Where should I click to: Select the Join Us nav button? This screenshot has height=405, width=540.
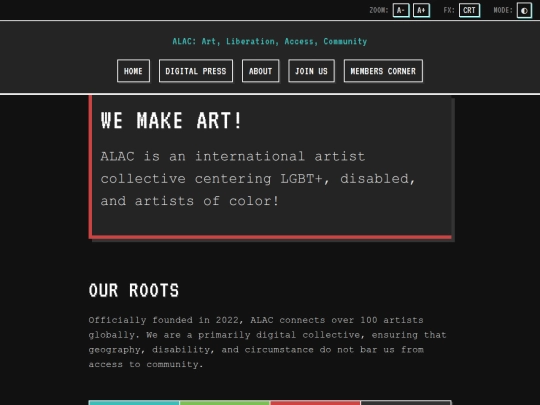click(311, 71)
